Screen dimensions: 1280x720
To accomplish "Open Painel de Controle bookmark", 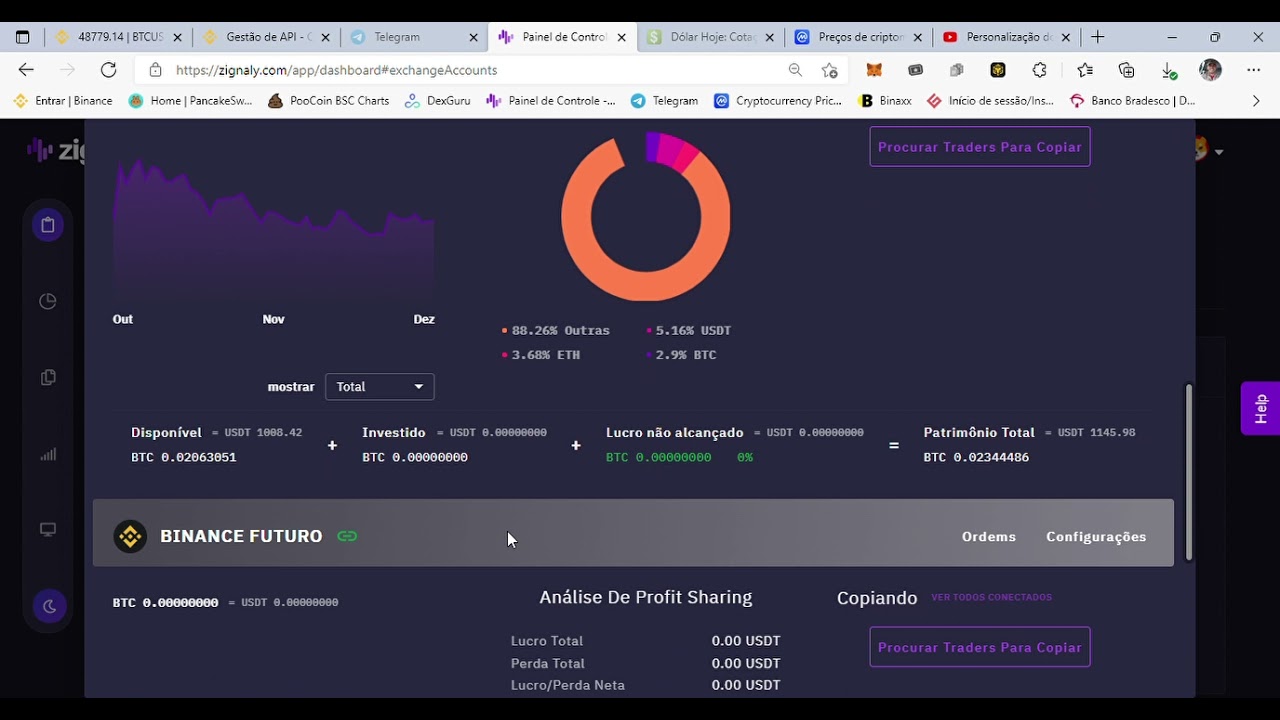I will coord(550,100).
